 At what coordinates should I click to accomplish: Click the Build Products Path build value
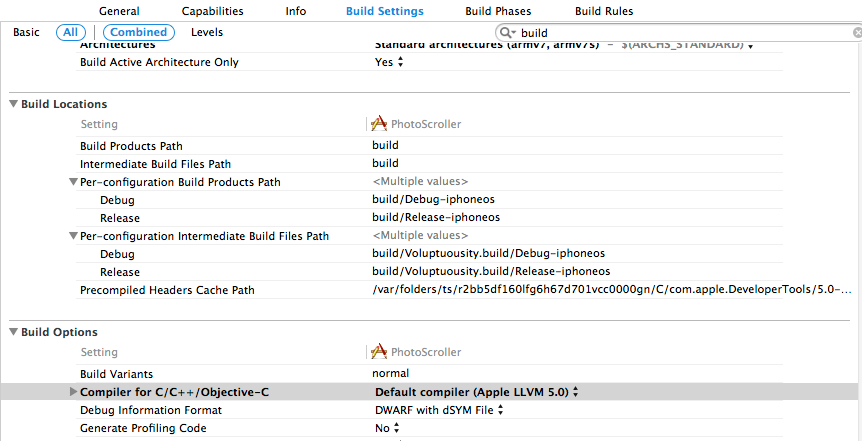pos(385,146)
